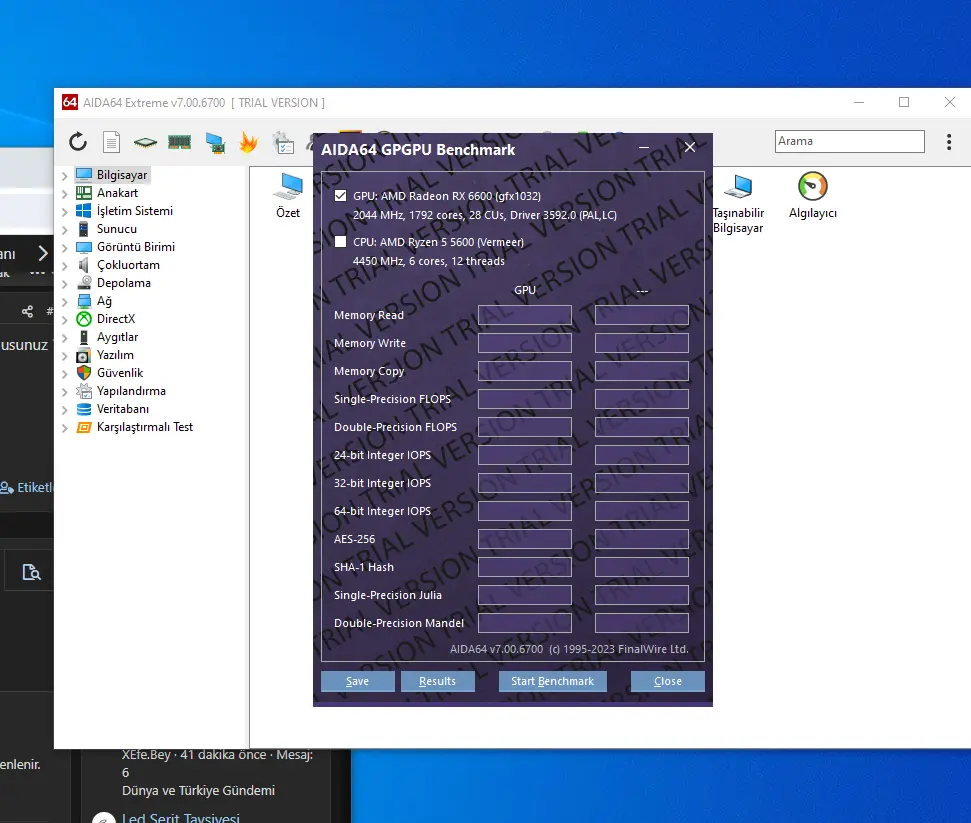Screen dimensions: 971x823
Task: Select Sunucu in the tree
Action: (116, 229)
